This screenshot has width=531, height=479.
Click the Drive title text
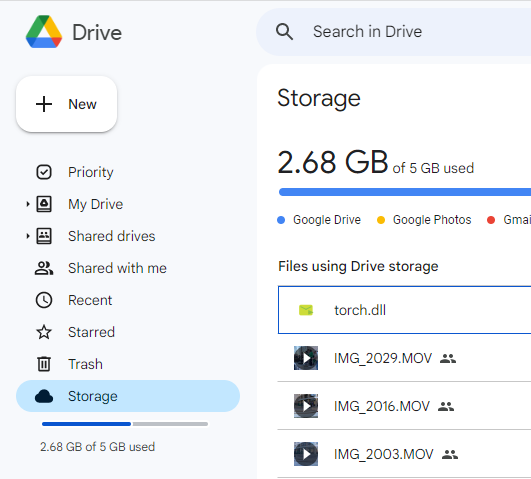click(97, 33)
